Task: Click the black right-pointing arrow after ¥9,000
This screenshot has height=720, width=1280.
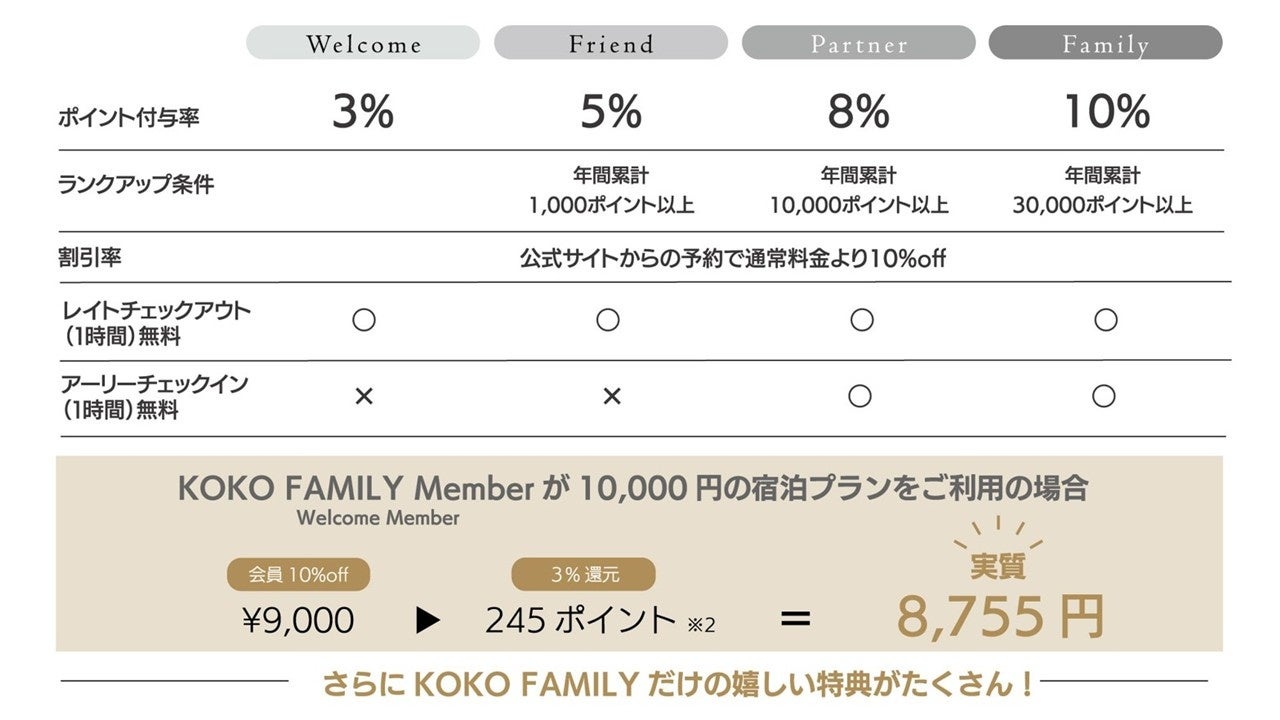Action: tap(428, 620)
